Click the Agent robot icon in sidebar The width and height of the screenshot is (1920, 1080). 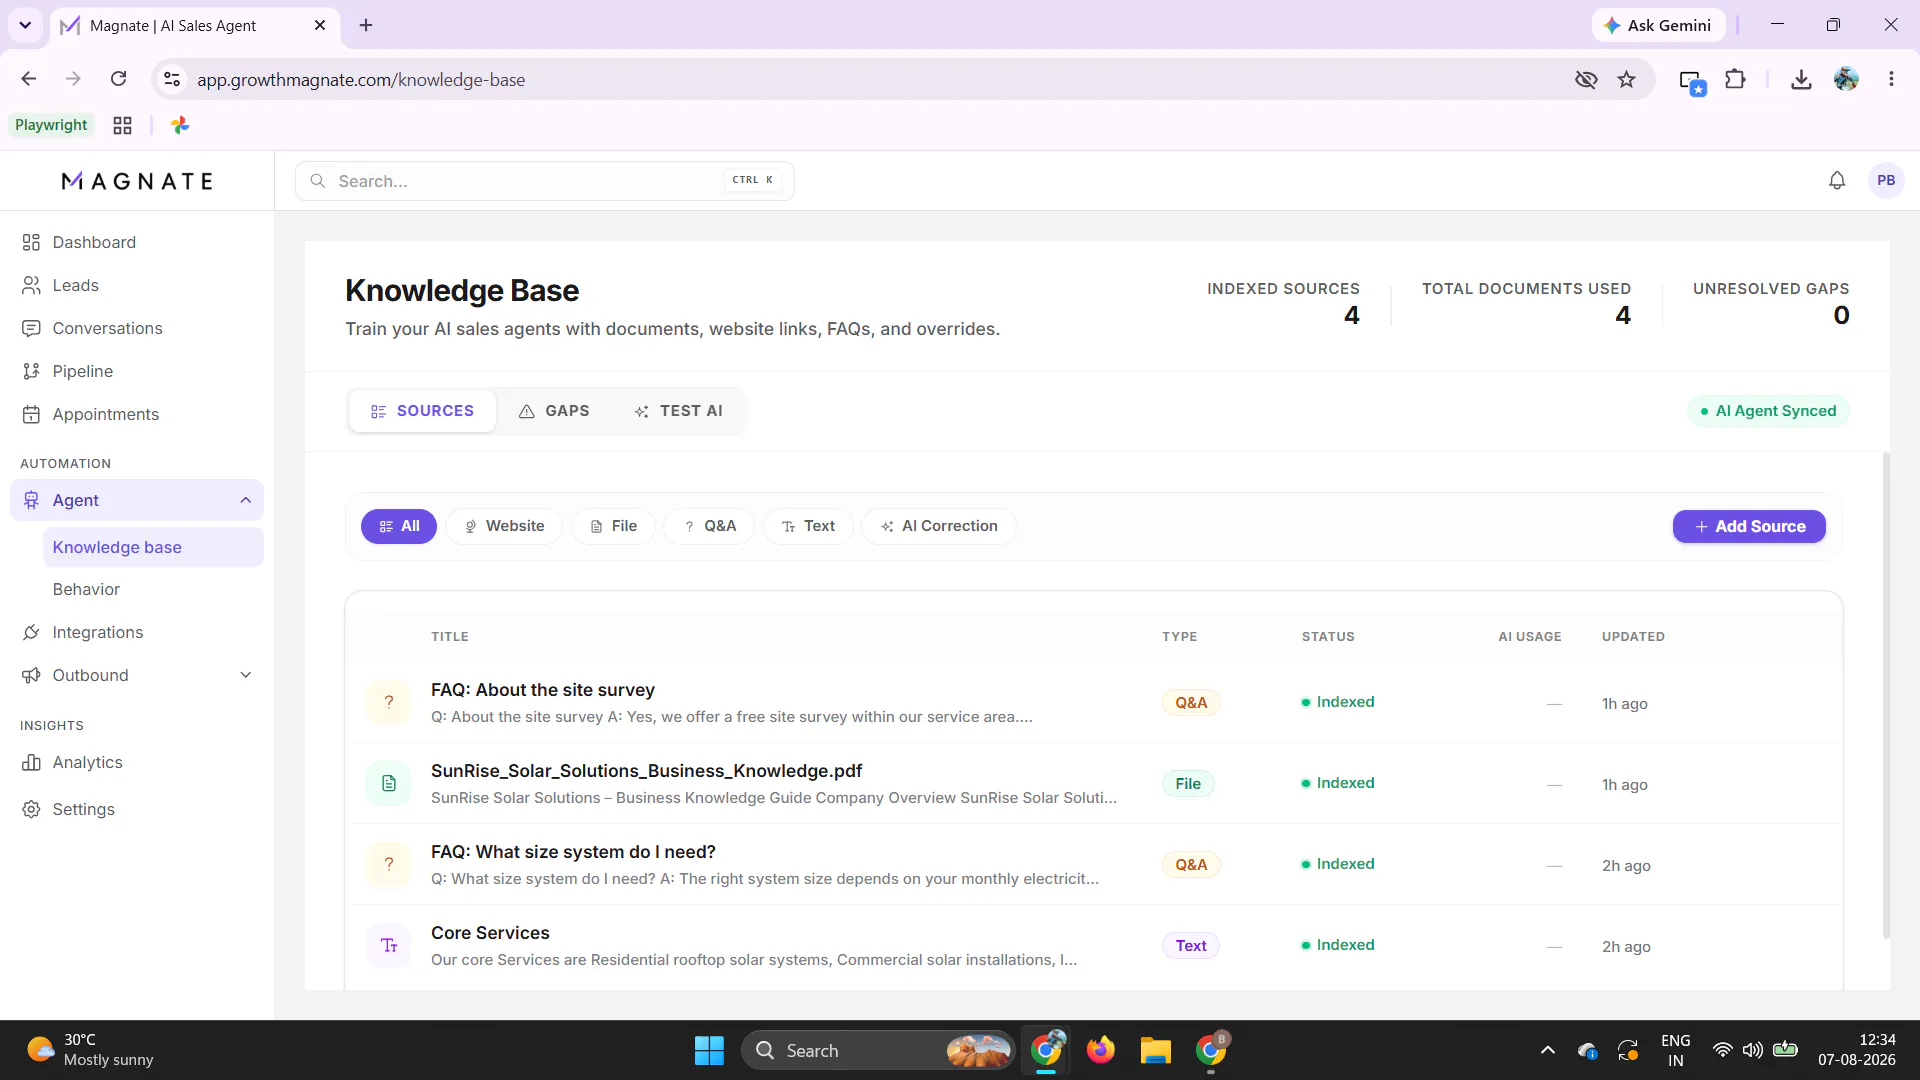31,500
